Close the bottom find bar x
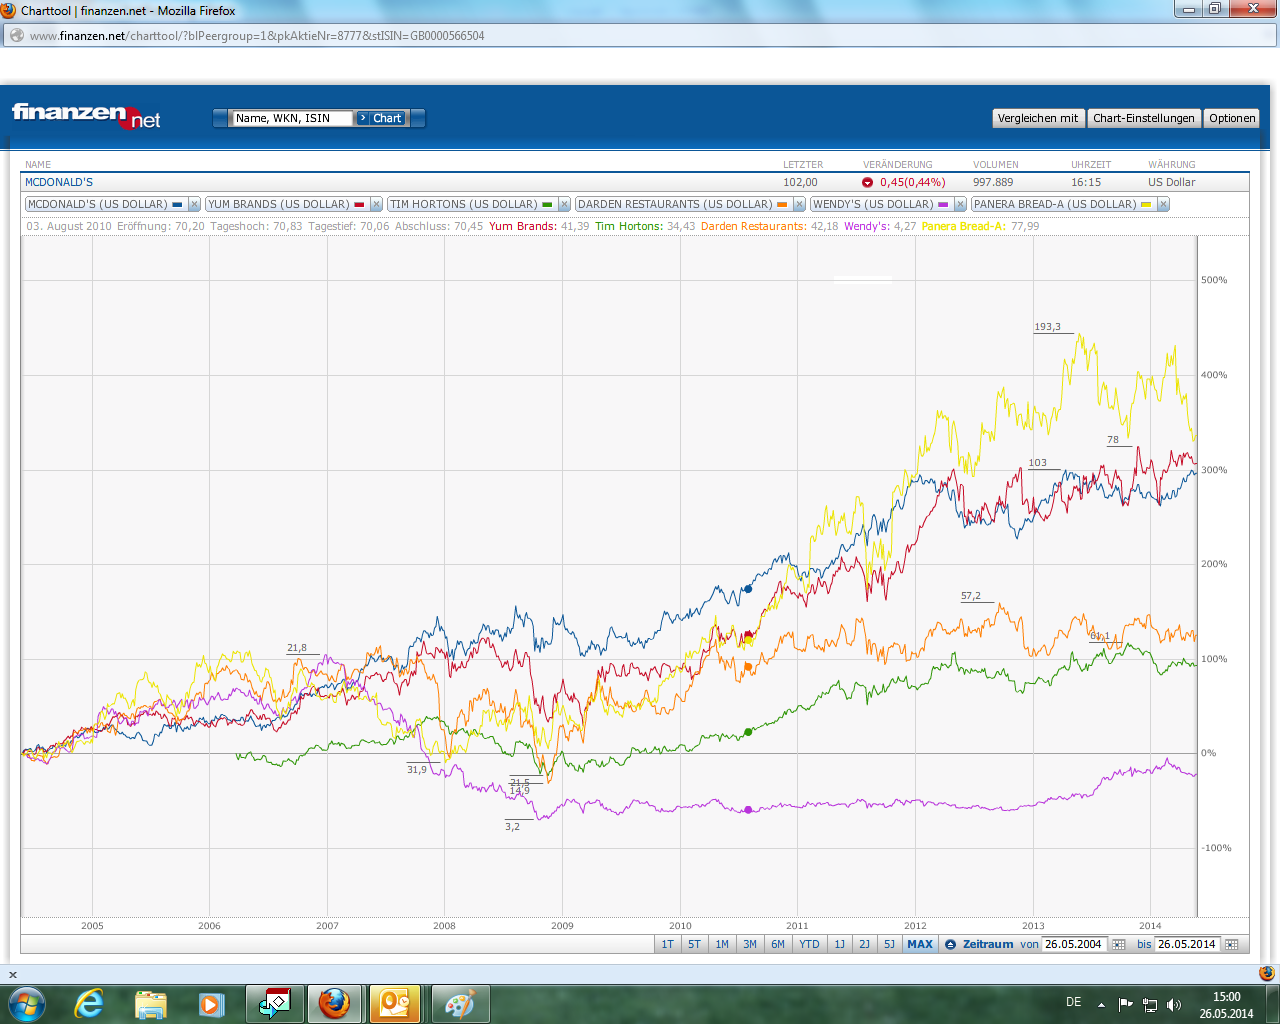Image resolution: width=1280 pixels, height=1024 pixels. [13, 974]
